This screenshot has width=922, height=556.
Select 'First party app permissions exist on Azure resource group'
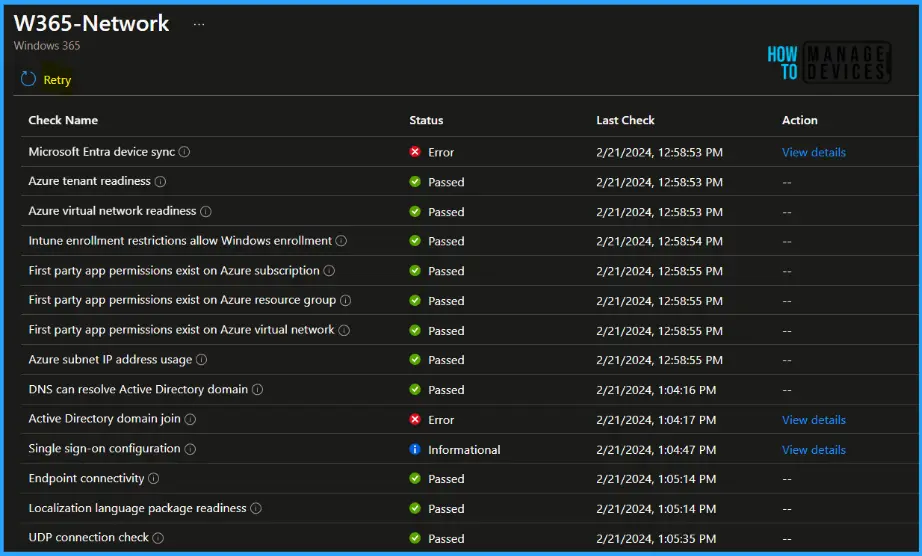click(182, 300)
